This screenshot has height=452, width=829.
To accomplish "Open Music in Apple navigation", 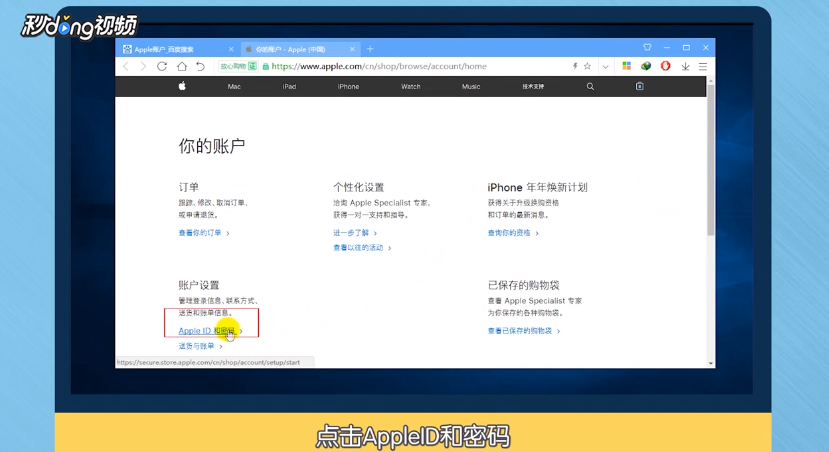I will (471, 86).
